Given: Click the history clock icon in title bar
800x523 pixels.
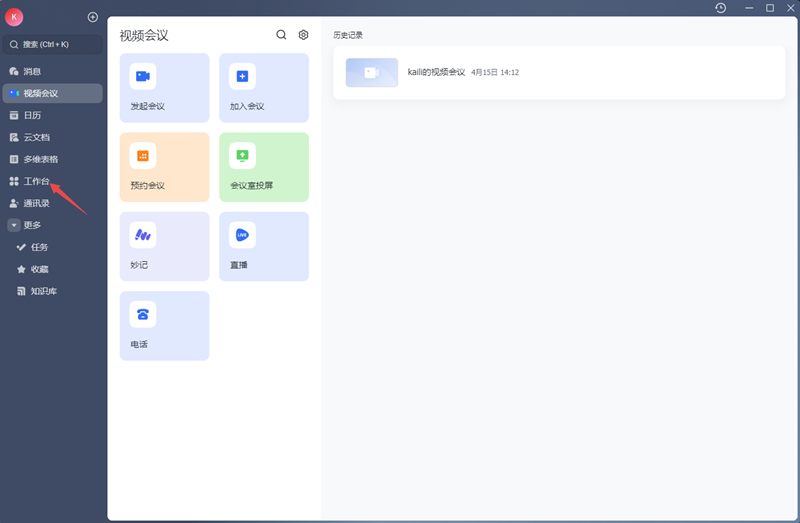Looking at the screenshot, I should (720, 8).
